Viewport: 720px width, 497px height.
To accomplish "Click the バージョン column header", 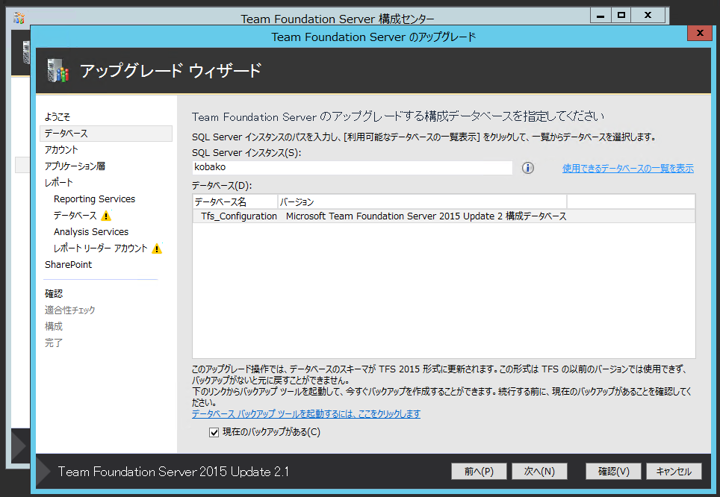I will [x=422, y=202].
